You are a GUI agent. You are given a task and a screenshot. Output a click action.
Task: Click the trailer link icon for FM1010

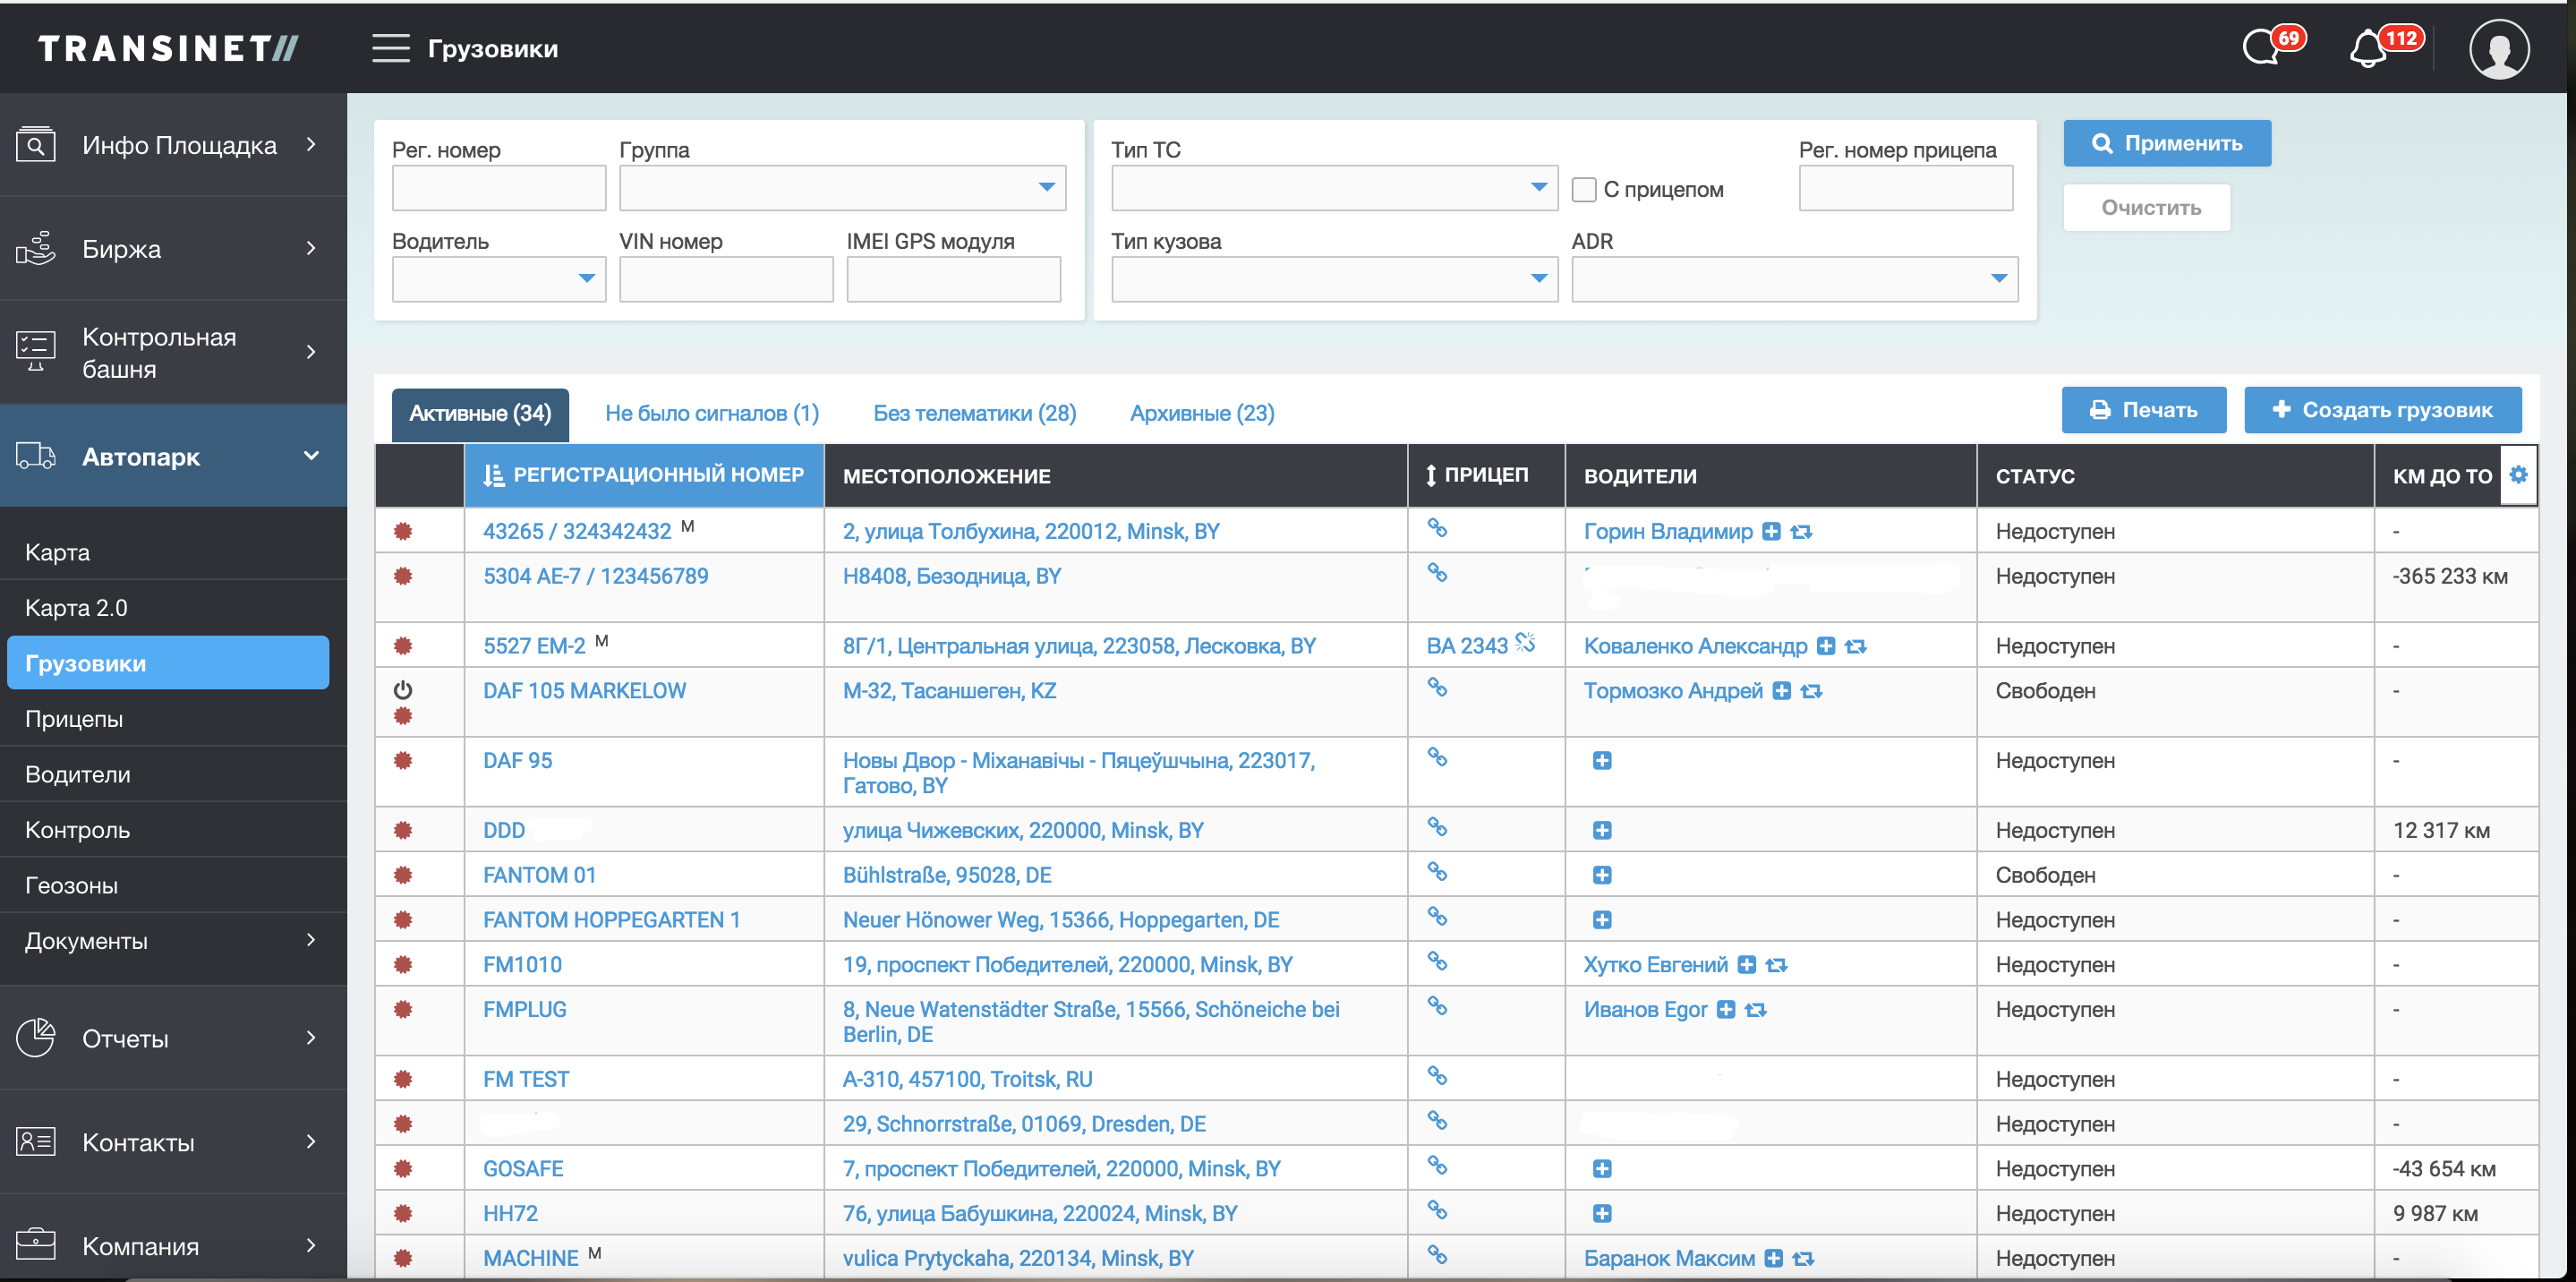[1437, 961]
